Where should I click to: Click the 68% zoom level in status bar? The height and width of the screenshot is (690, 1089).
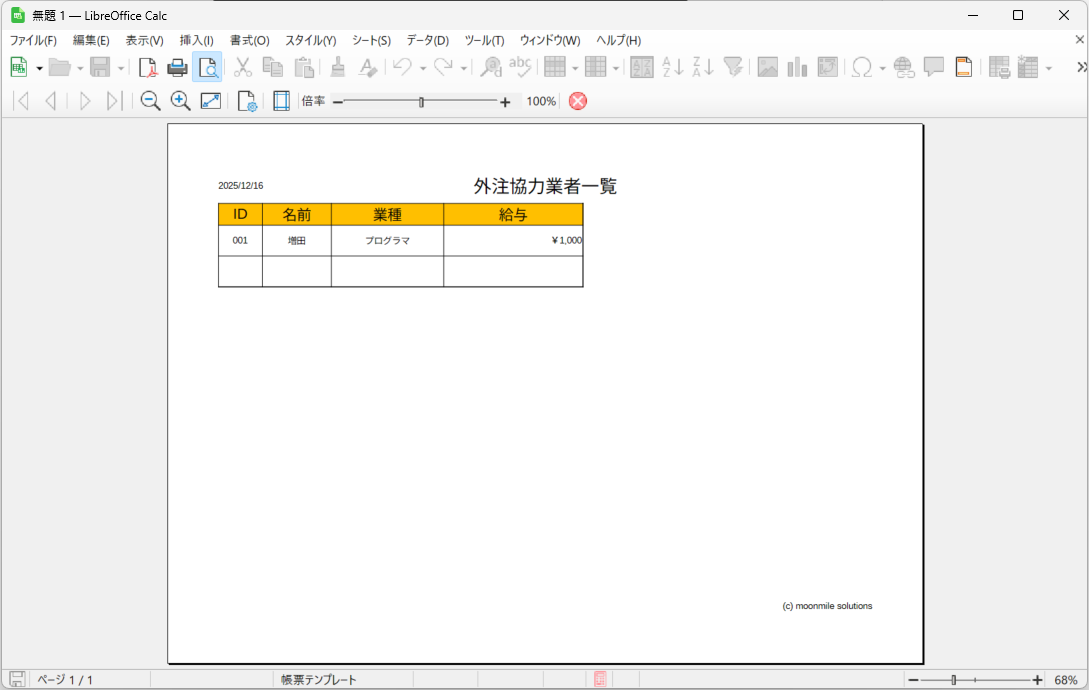[1065, 680]
